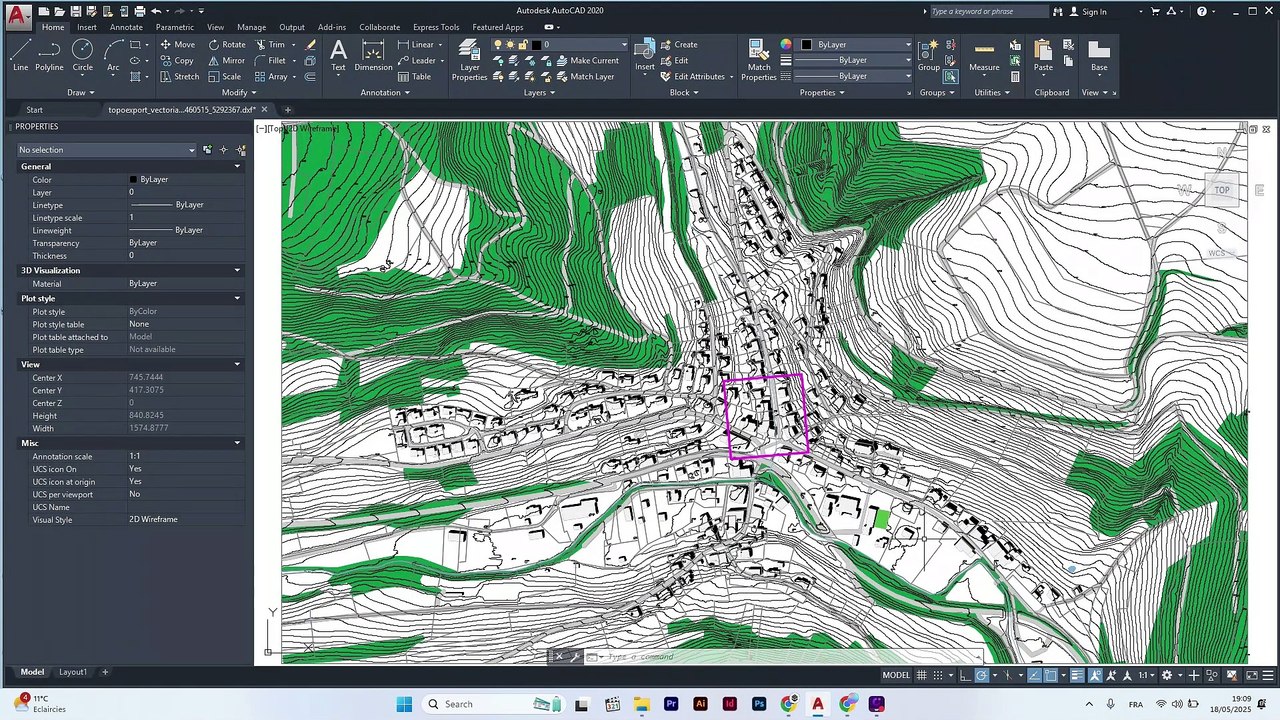Image resolution: width=1280 pixels, height=720 pixels.
Task: Switch to the Annotate ribbon tab
Action: [x=126, y=27]
